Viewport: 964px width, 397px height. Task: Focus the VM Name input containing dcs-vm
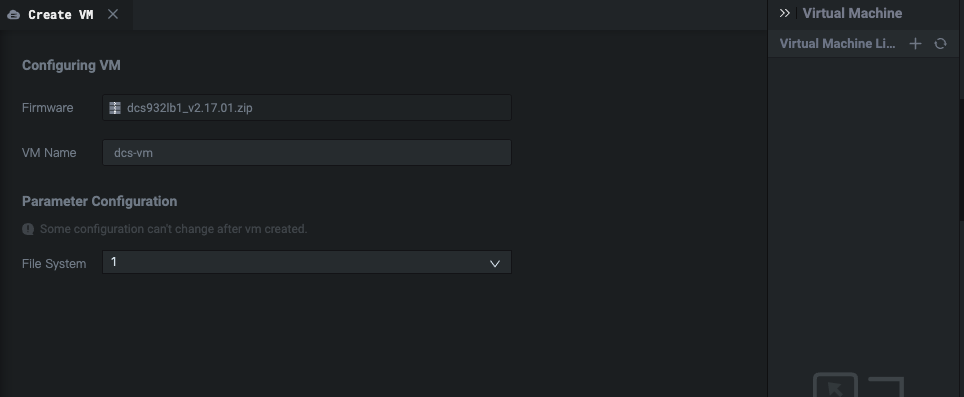(307, 152)
